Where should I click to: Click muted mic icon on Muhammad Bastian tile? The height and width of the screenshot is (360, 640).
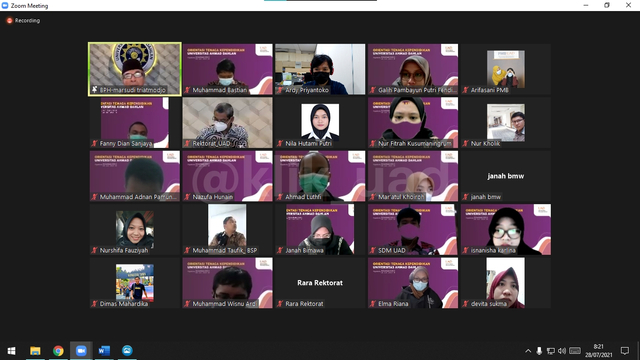tap(187, 90)
